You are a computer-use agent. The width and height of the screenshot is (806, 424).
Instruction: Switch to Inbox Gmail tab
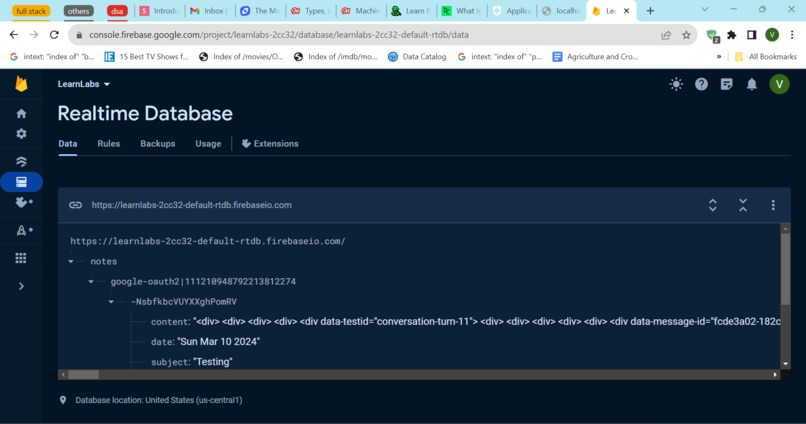(209, 11)
